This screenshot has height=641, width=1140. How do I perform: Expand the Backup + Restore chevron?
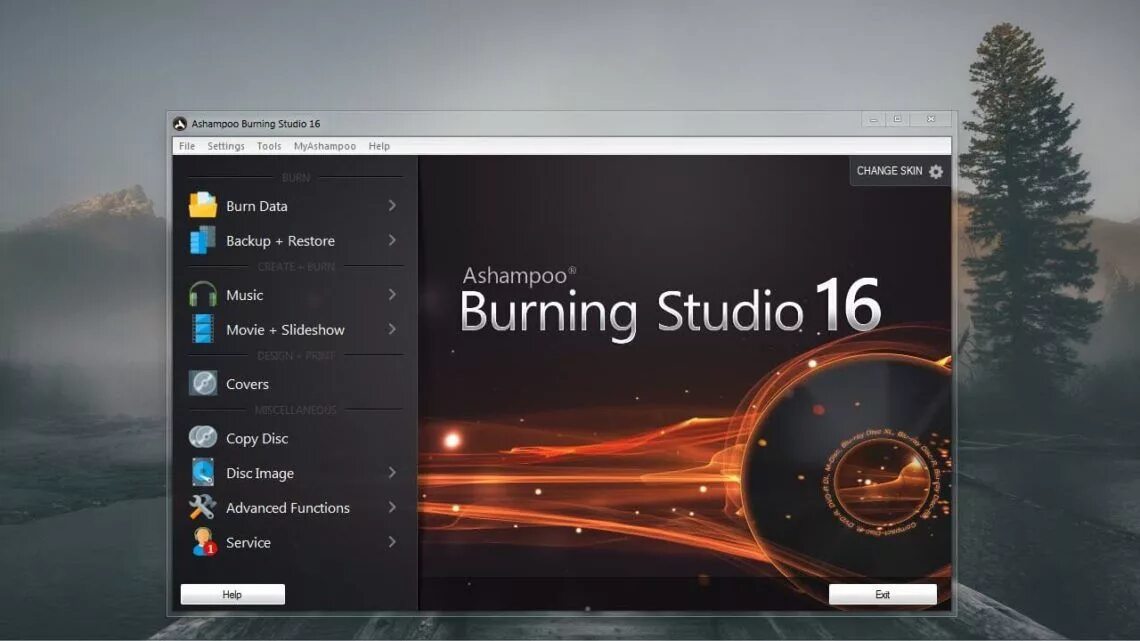coord(394,240)
